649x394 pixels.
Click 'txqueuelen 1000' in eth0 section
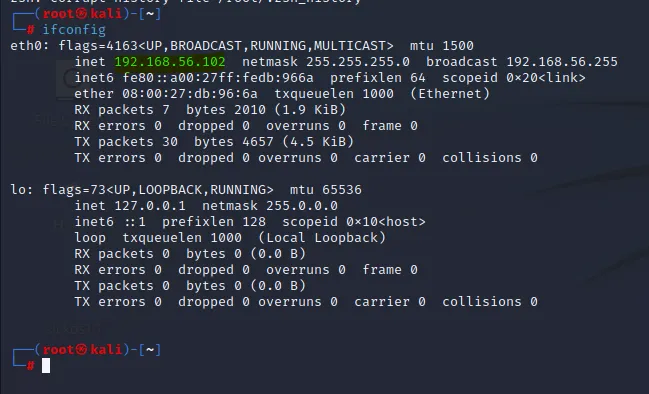pos(334,94)
